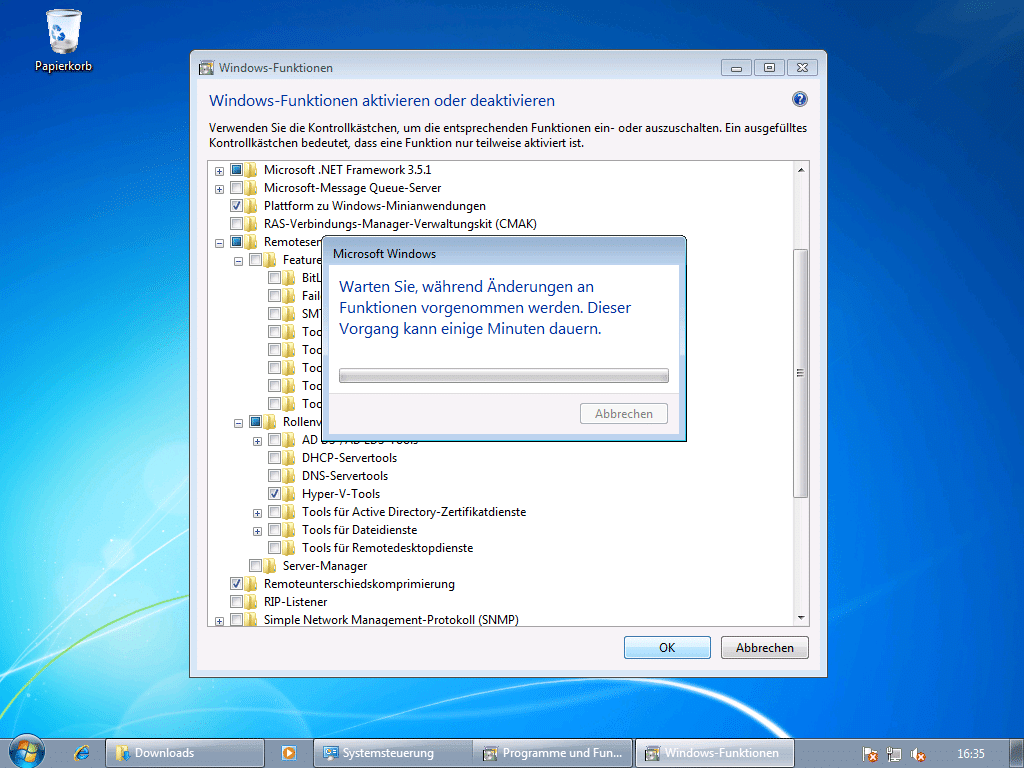
Task: Click the folder icon of RAS-Verbindungs-Manager-Verwaltungskit
Action: tap(251, 224)
